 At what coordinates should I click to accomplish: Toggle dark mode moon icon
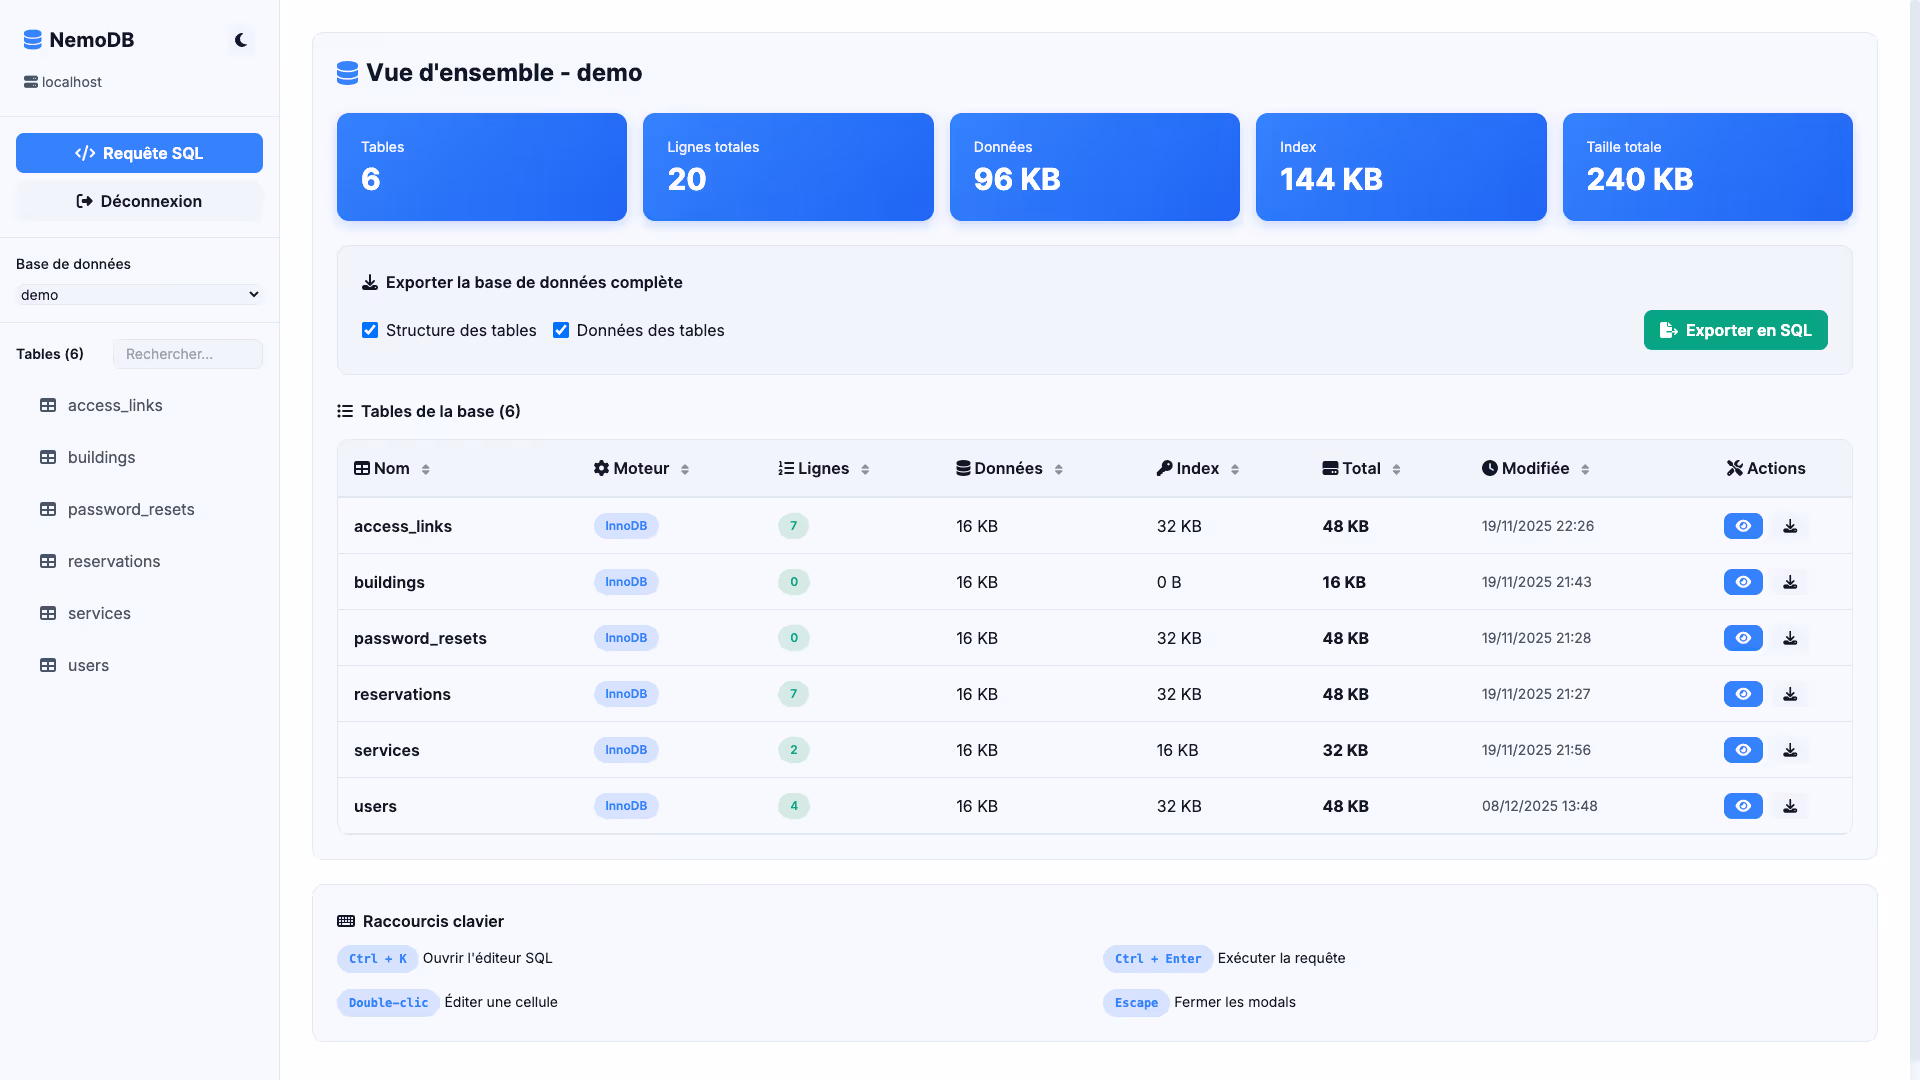(241, 40)
